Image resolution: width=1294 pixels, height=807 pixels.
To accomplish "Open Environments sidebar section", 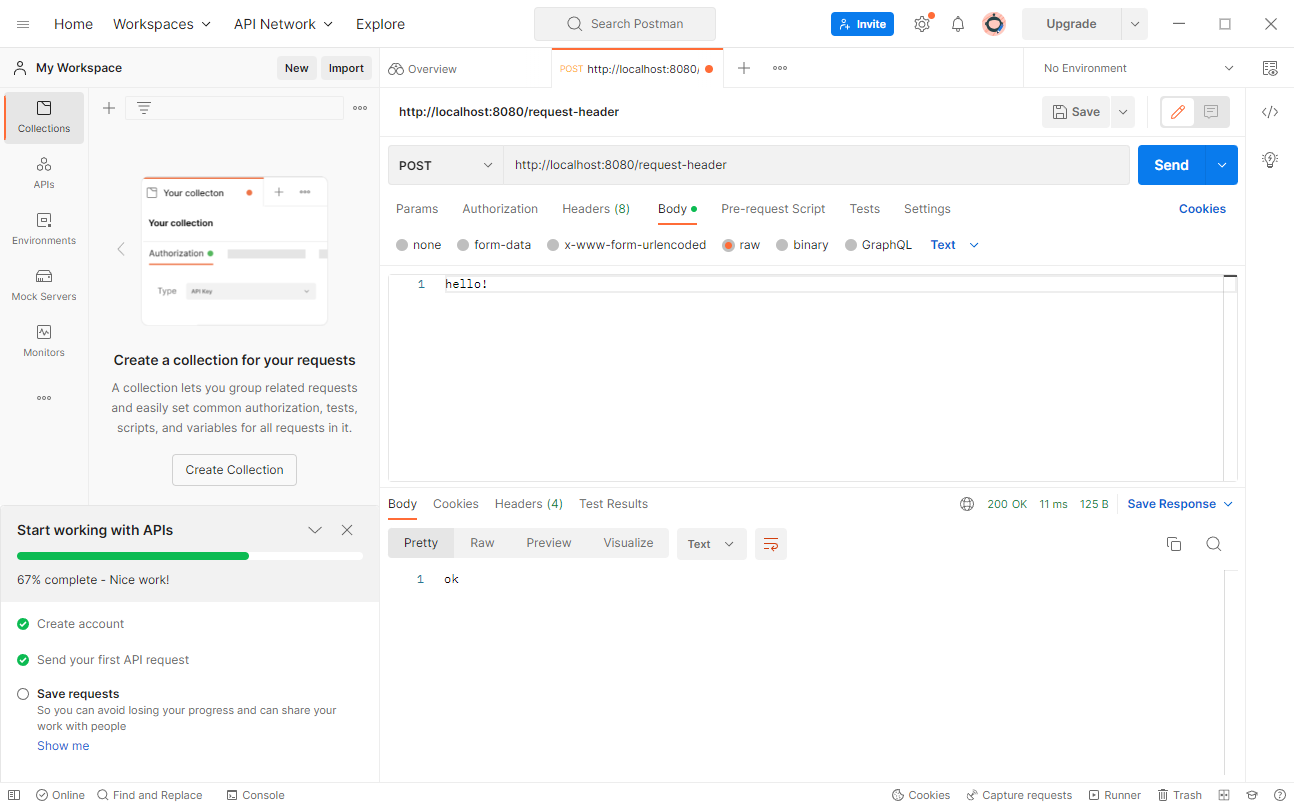I will (x=44, y=229).
